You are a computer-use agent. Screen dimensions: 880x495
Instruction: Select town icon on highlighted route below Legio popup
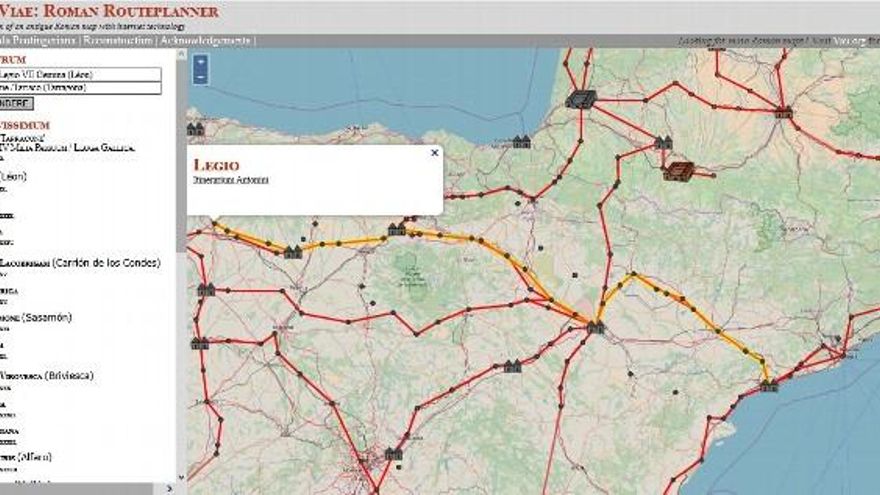293,252
